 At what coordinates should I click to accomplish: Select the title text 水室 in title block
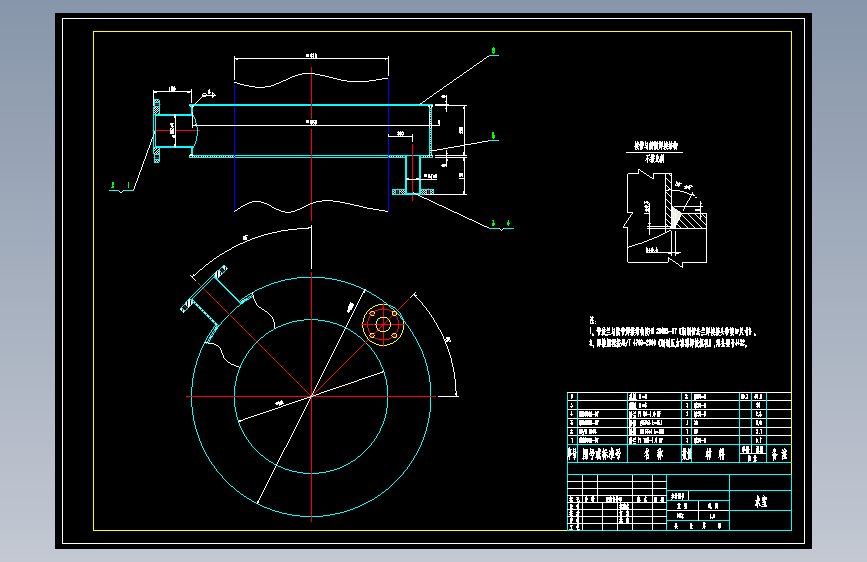click(x=761, y=502)
